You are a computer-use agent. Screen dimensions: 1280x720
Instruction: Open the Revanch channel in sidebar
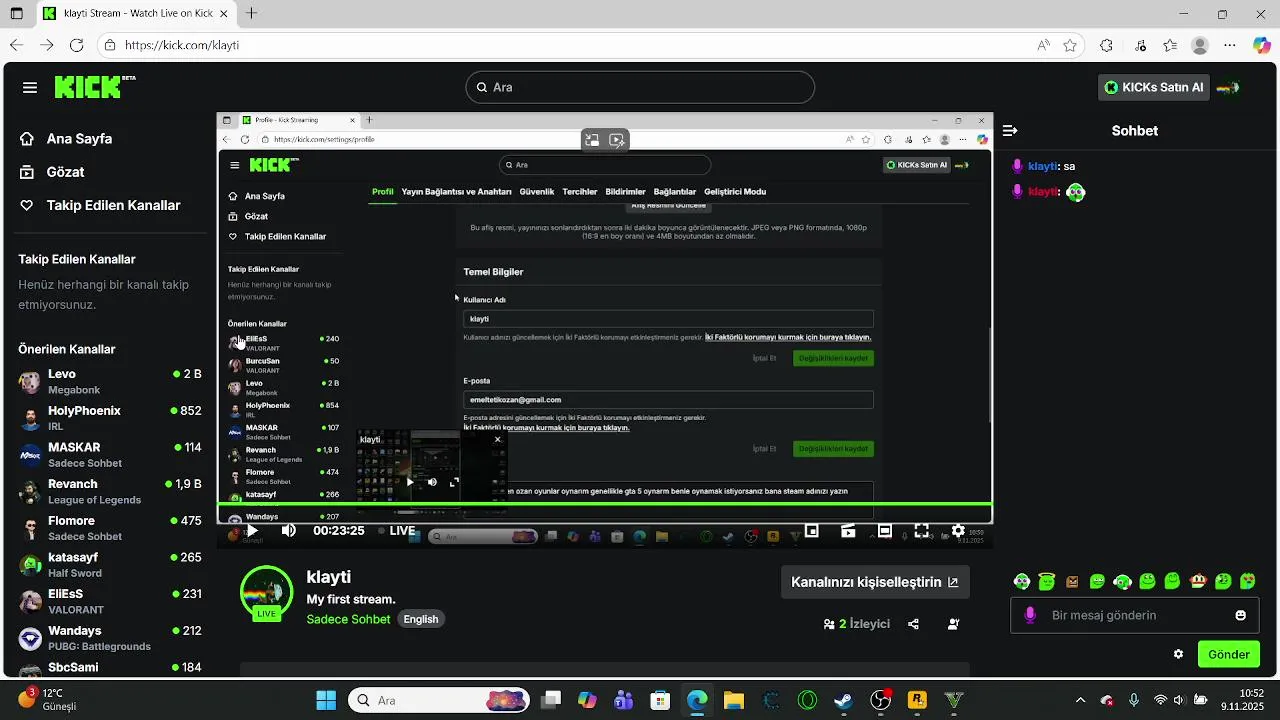[x=110, y=491]
